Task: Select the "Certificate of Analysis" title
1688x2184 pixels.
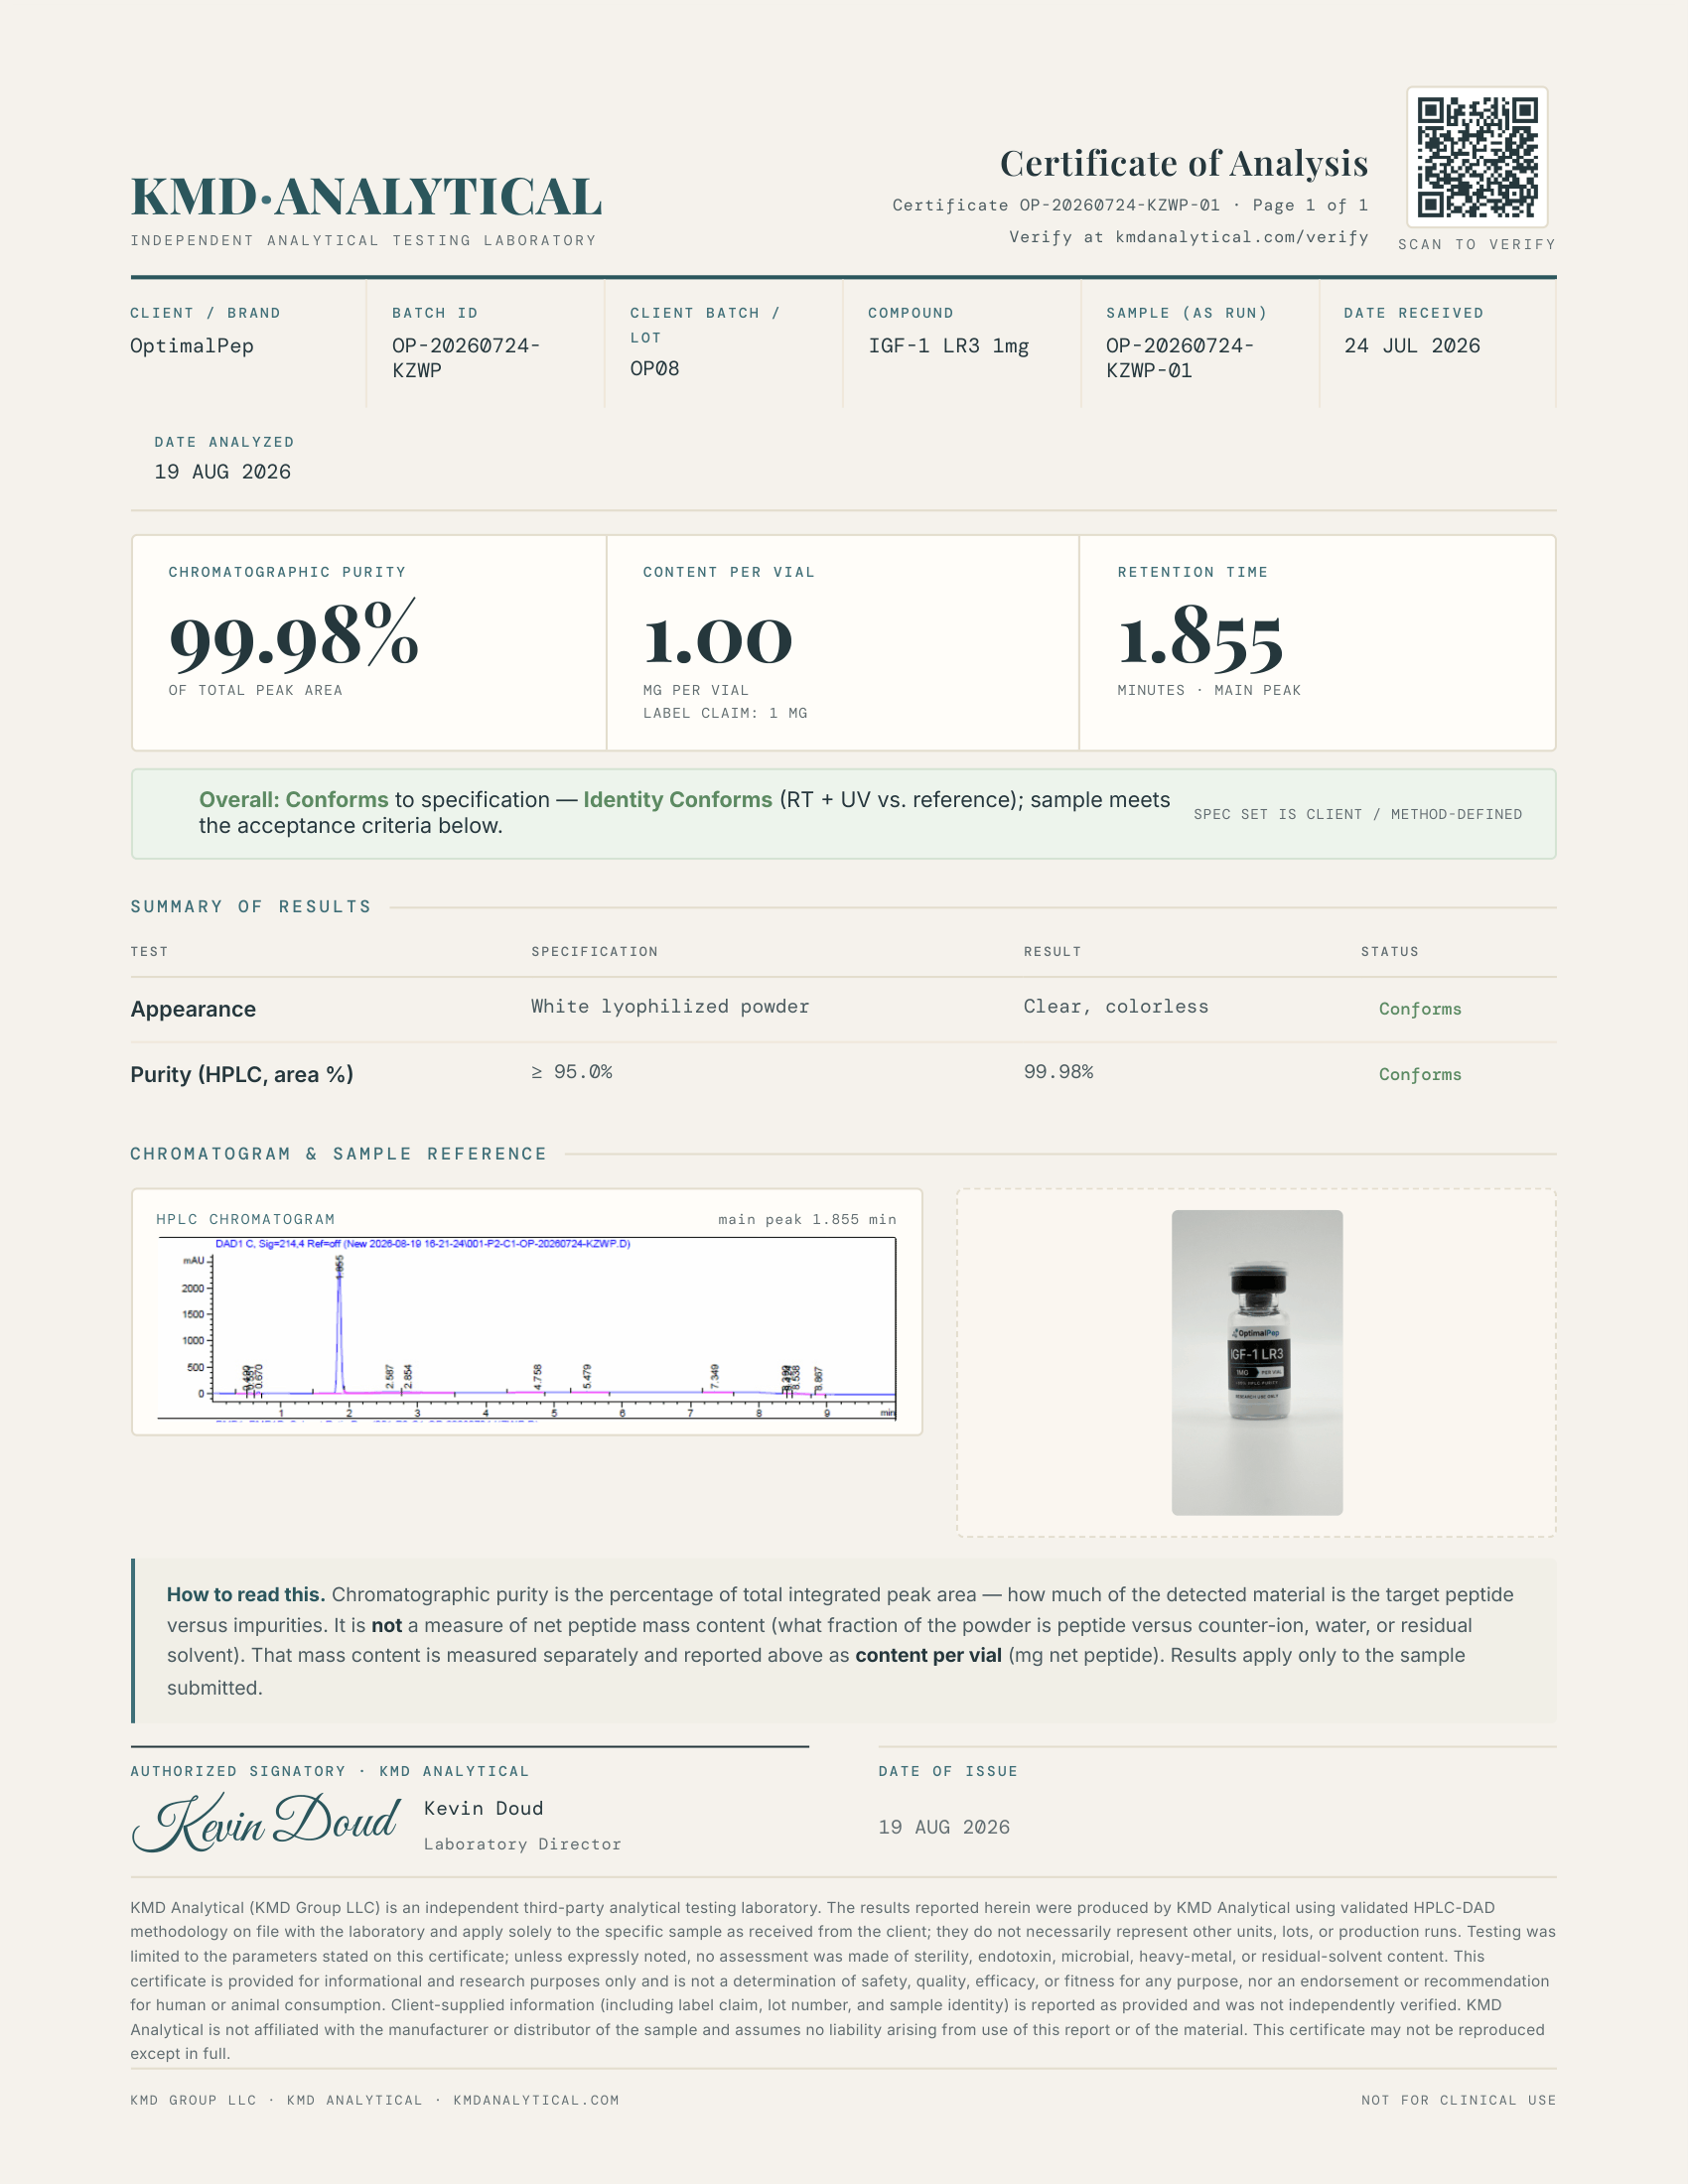Action: pos(1184,163)
